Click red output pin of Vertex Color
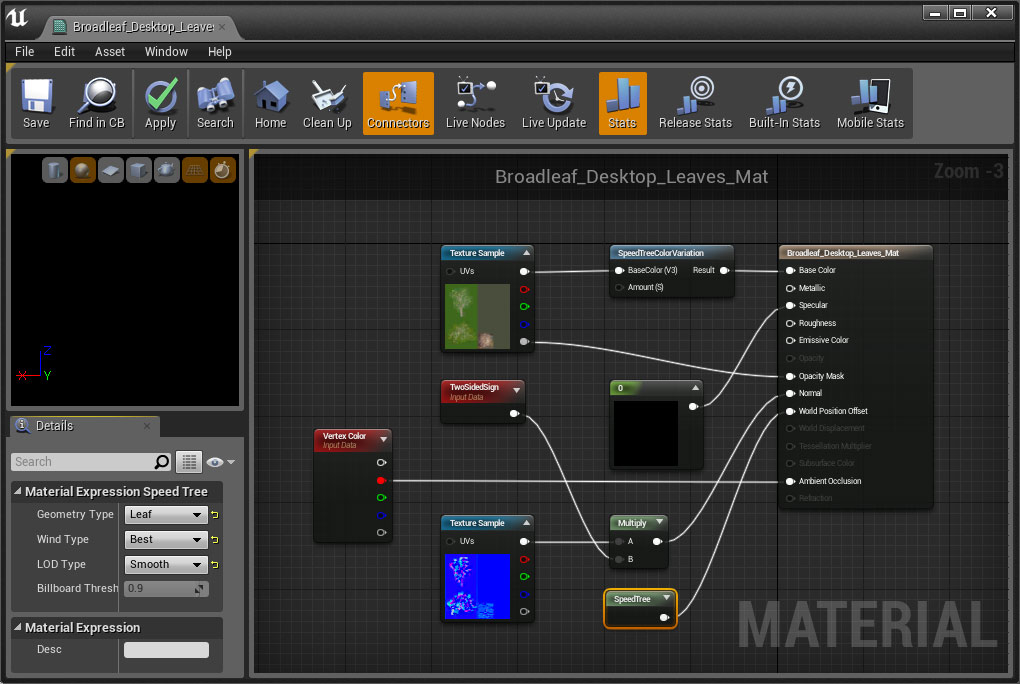Viewport: 1020px width, 684px height. [x=382, y=480]
